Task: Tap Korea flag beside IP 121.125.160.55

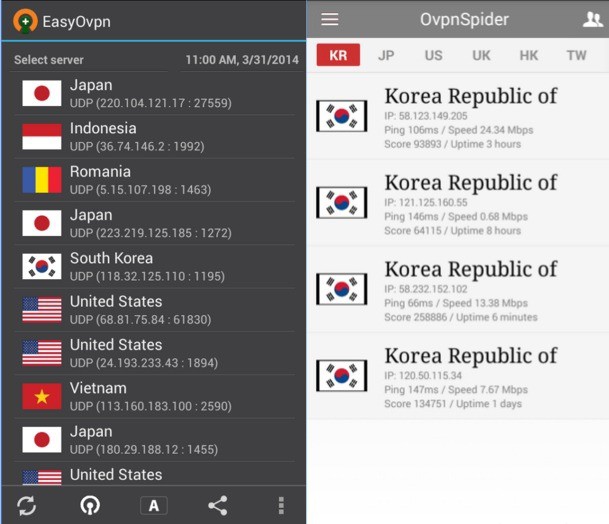Action: point(342,202)
